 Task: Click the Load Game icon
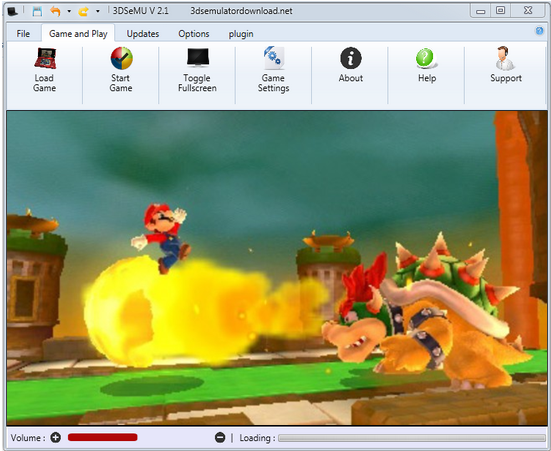point(45,58)
